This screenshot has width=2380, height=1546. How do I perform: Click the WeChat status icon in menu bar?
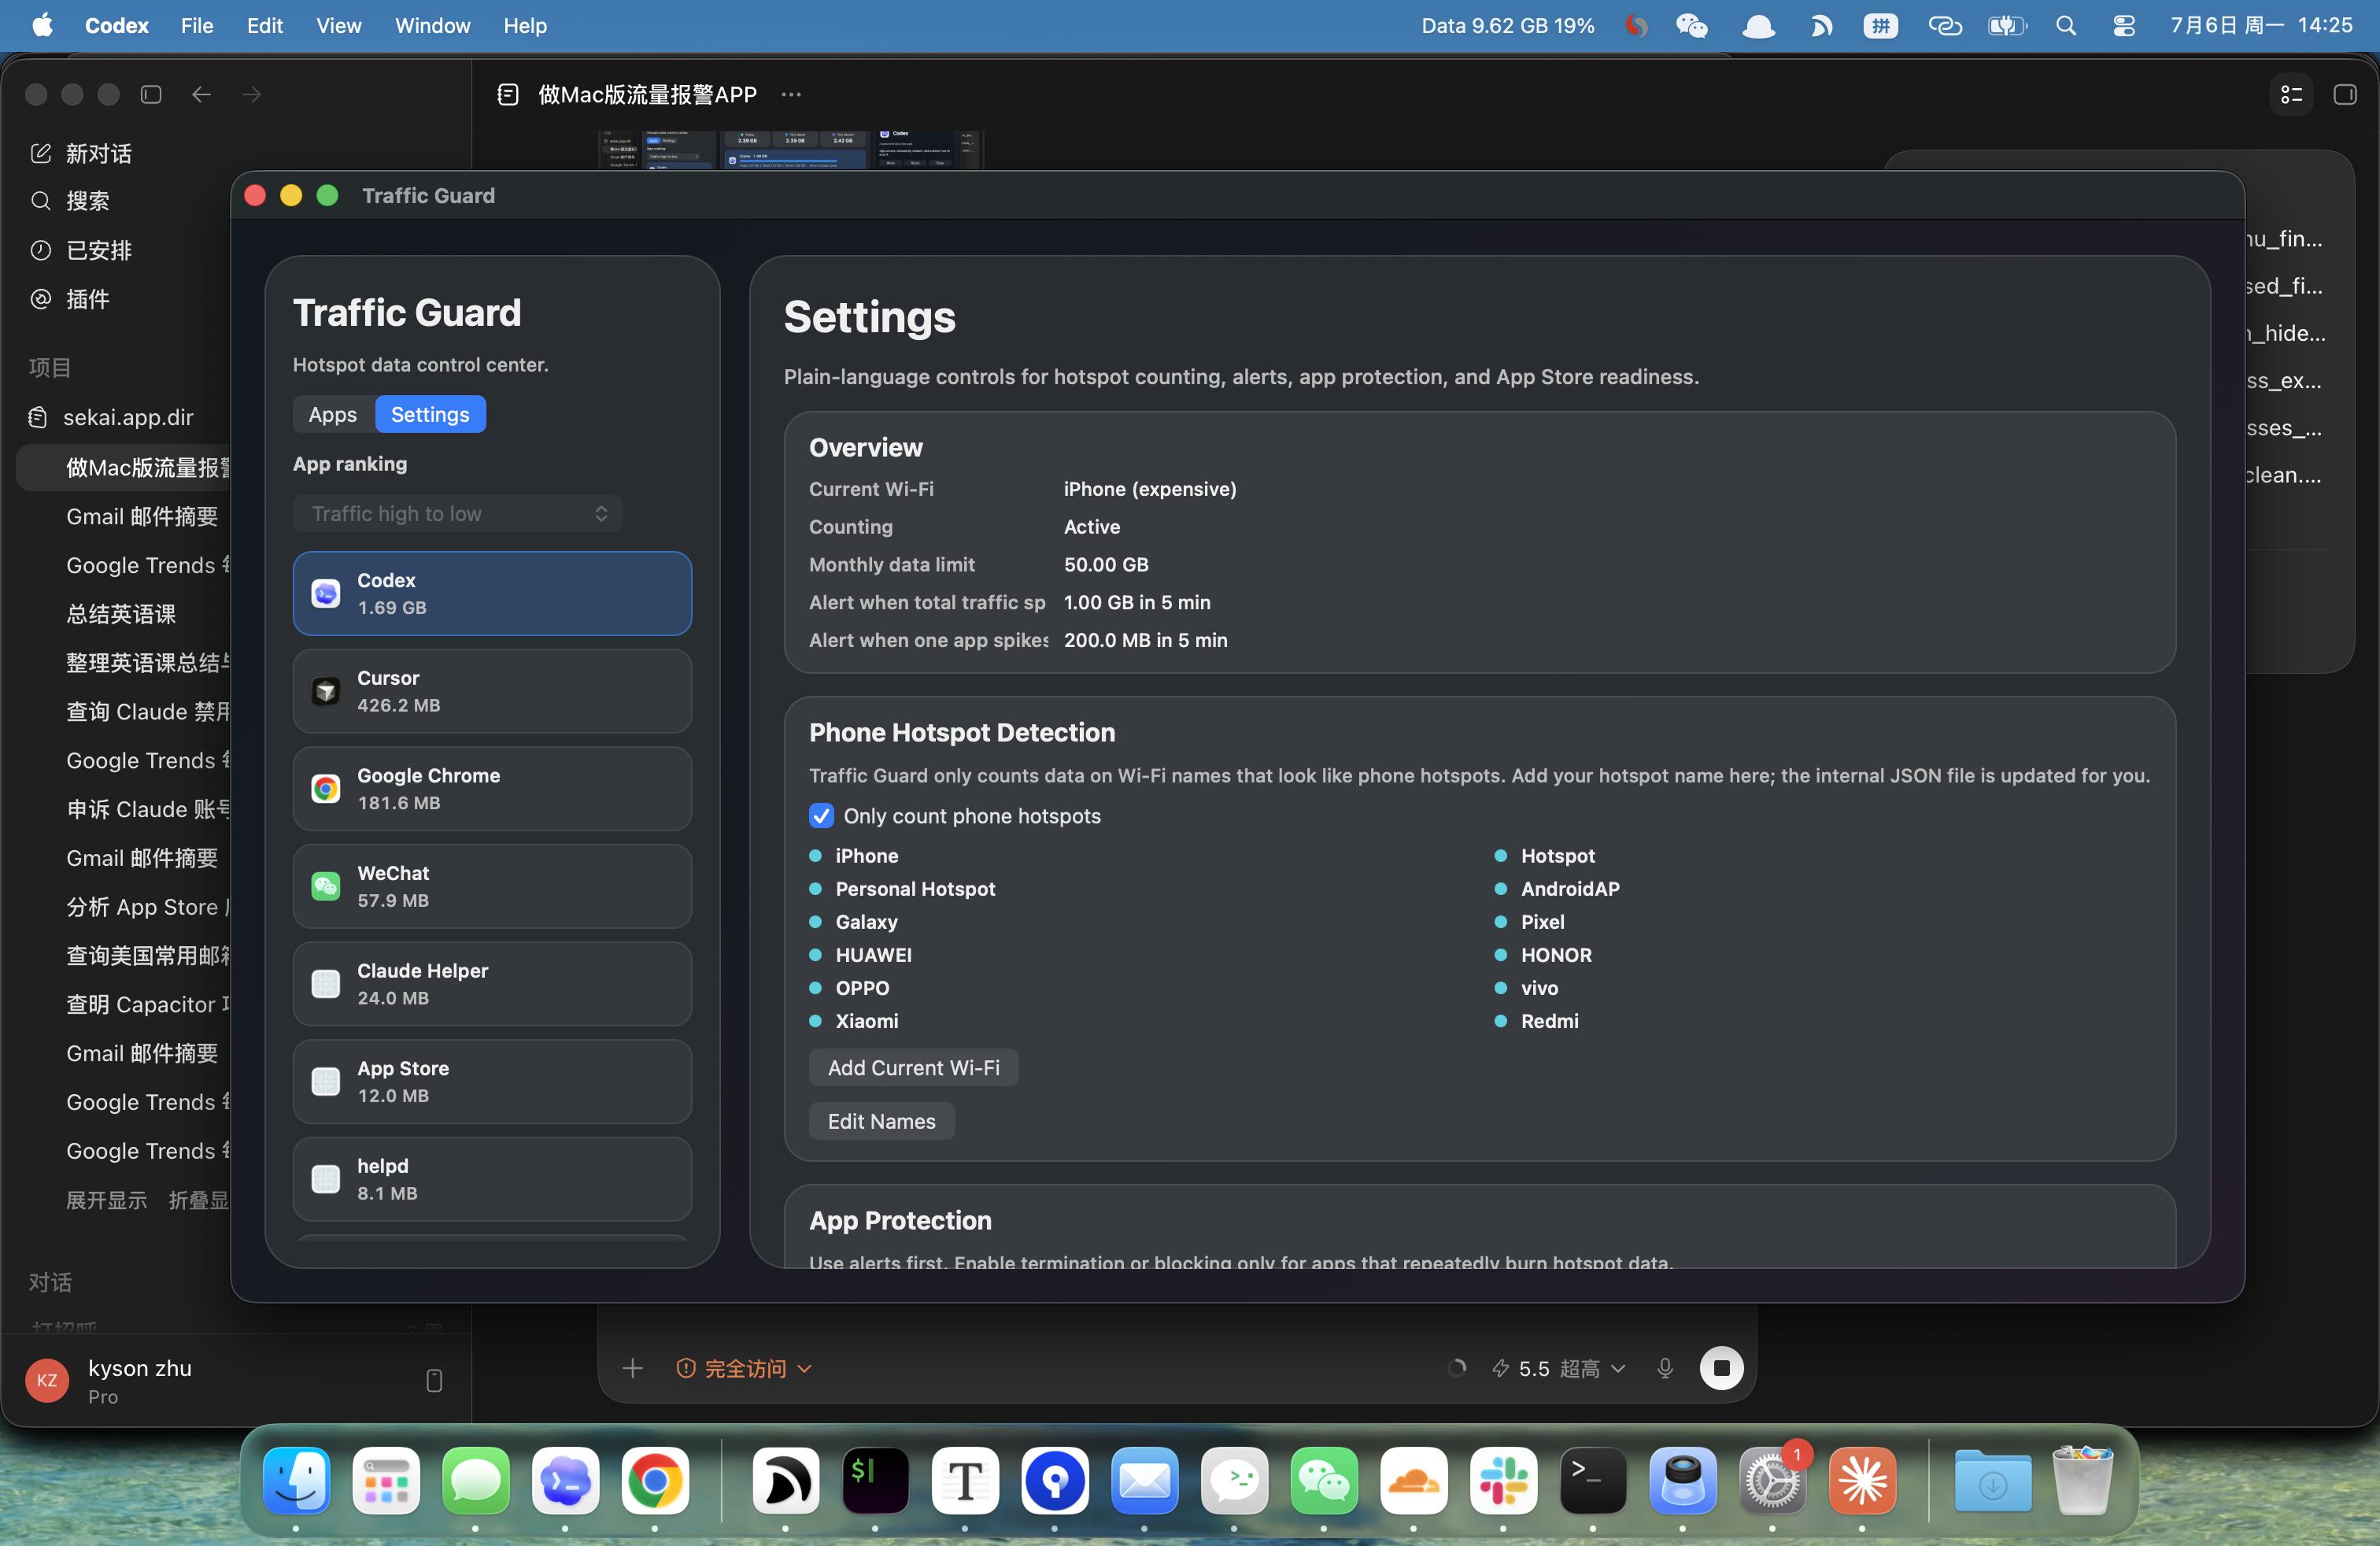(x=1692, y=26)
